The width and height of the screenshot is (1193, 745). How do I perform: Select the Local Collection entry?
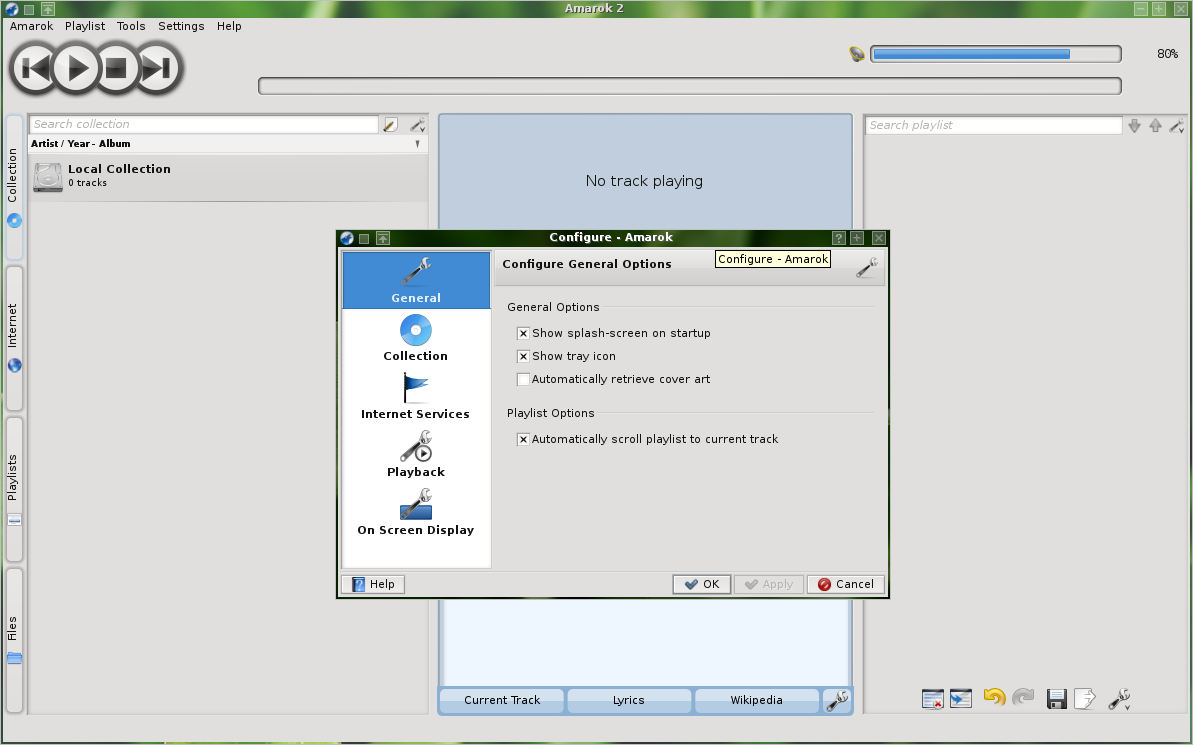(x=227, y=177)
